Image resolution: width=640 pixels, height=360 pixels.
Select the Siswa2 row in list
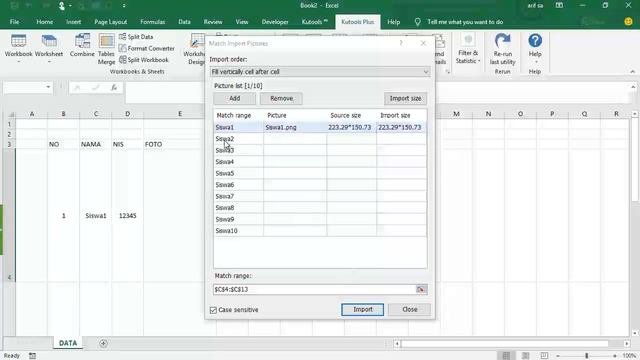[320, 139]
